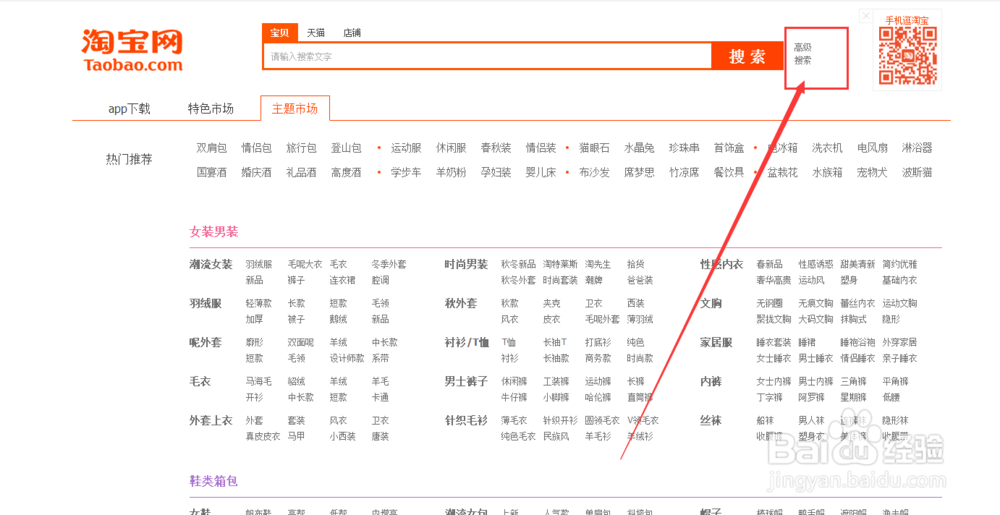Image resolution: width=1000 pixels, height=515 pixels.
Task: Open the 睡衣套装 link
Action: [x=774, y=342]
